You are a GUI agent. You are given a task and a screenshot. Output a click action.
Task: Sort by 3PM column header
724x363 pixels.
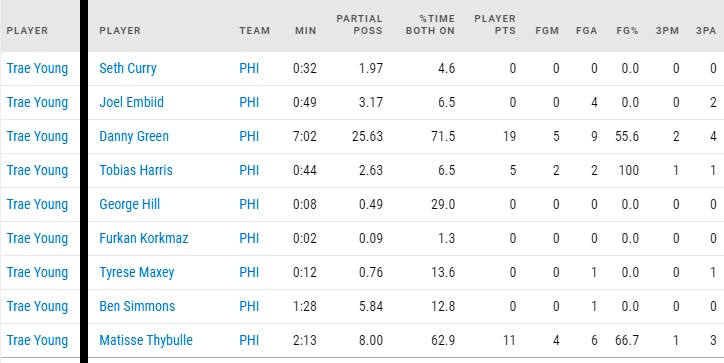pos(667,31)
